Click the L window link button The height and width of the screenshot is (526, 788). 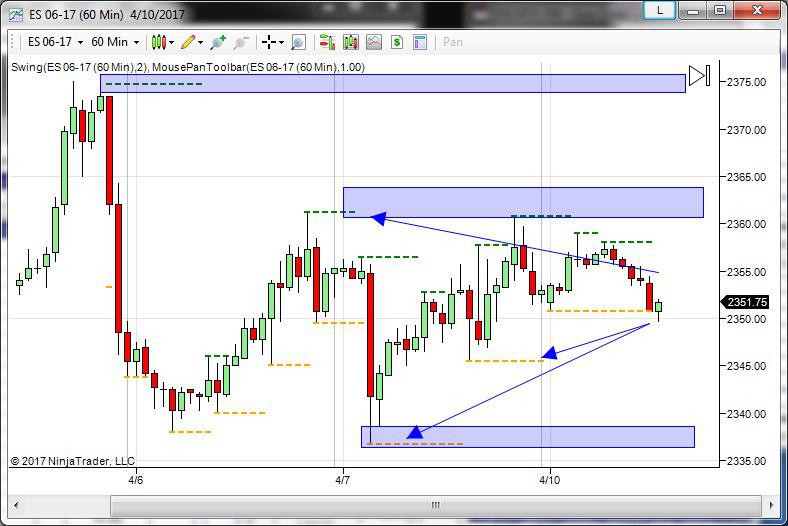[x=659, y=10]
